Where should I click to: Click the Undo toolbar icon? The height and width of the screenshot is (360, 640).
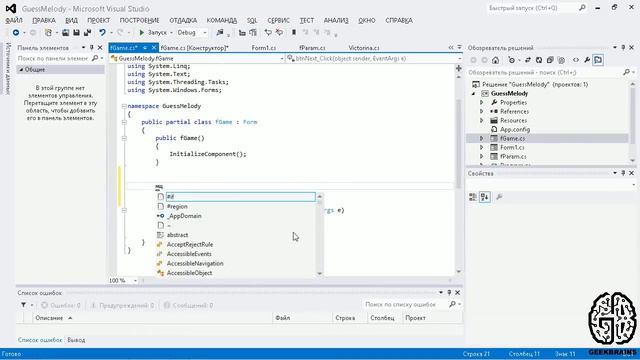pos(102,33)
